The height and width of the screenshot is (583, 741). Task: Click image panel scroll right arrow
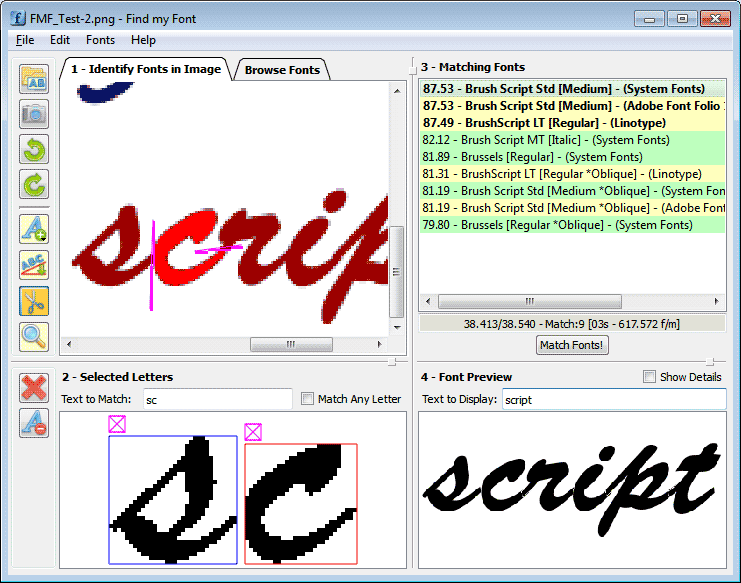tap(379, 344)
